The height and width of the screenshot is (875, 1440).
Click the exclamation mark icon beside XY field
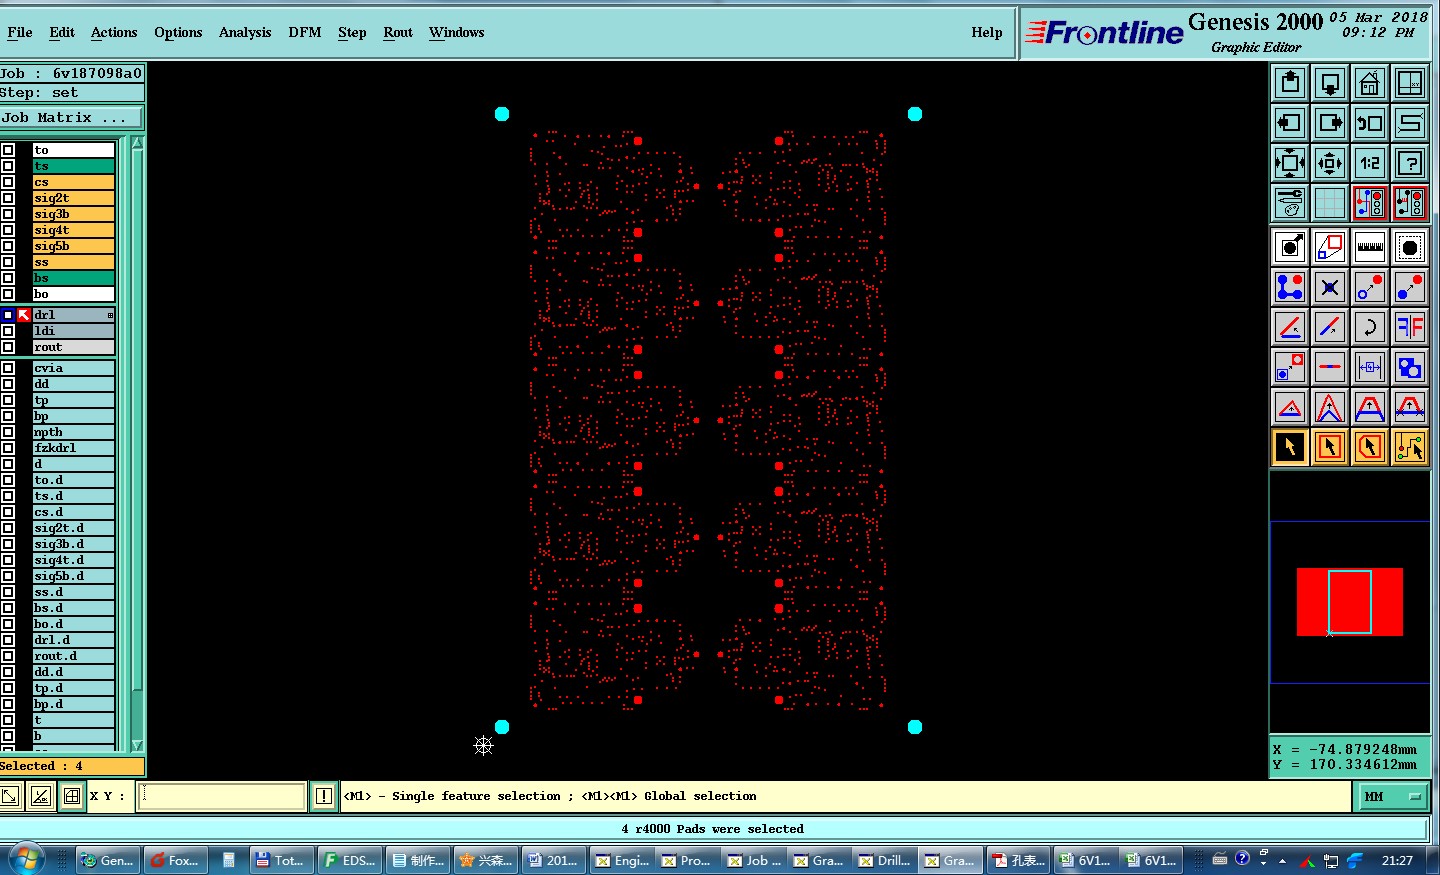click(x=324, y=796)
